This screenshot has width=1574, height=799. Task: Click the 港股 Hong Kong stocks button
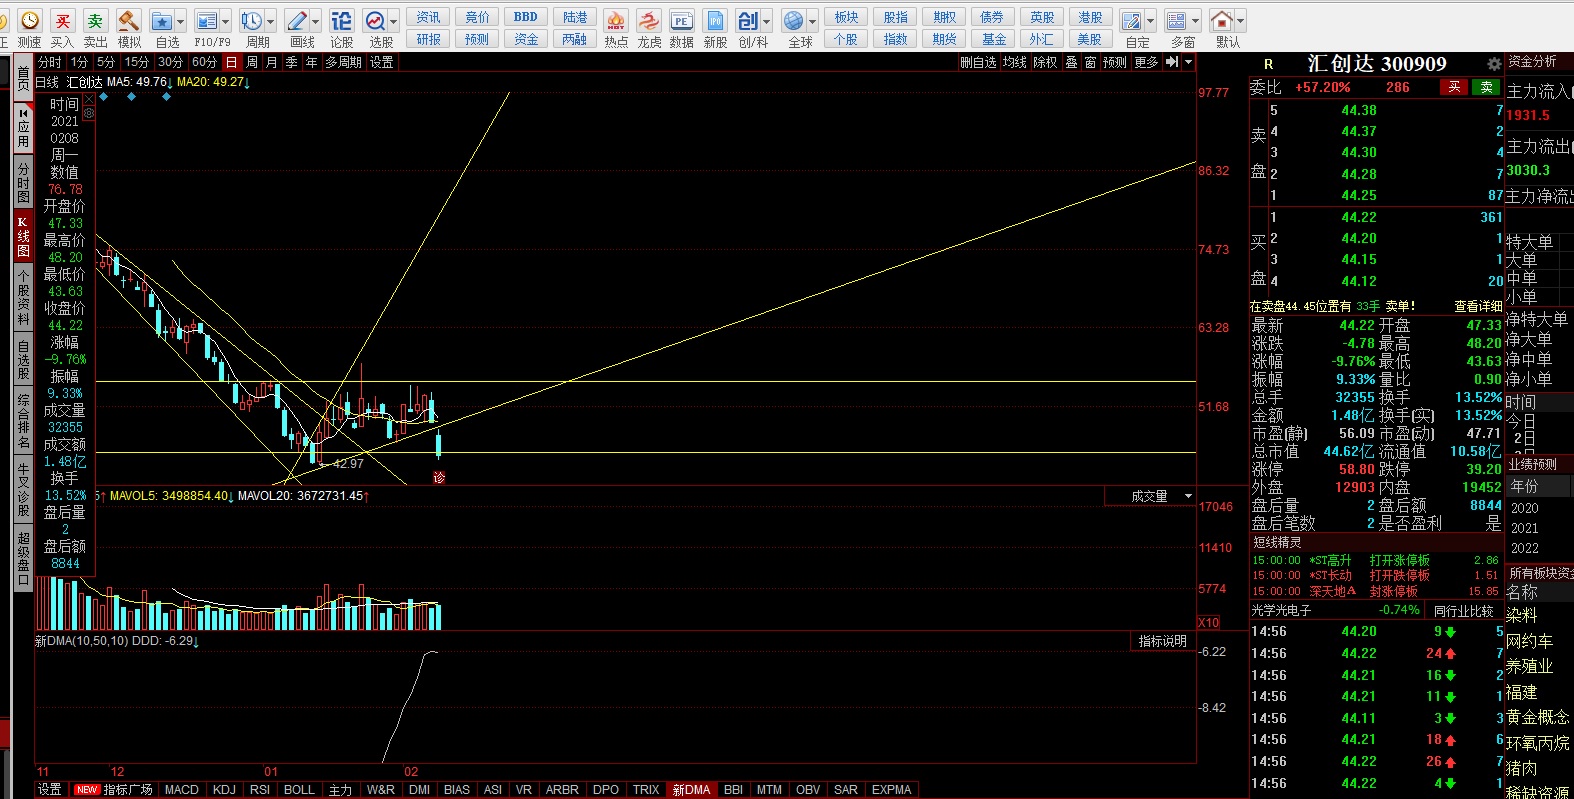pyautogui.click(x=1090, y=17)
